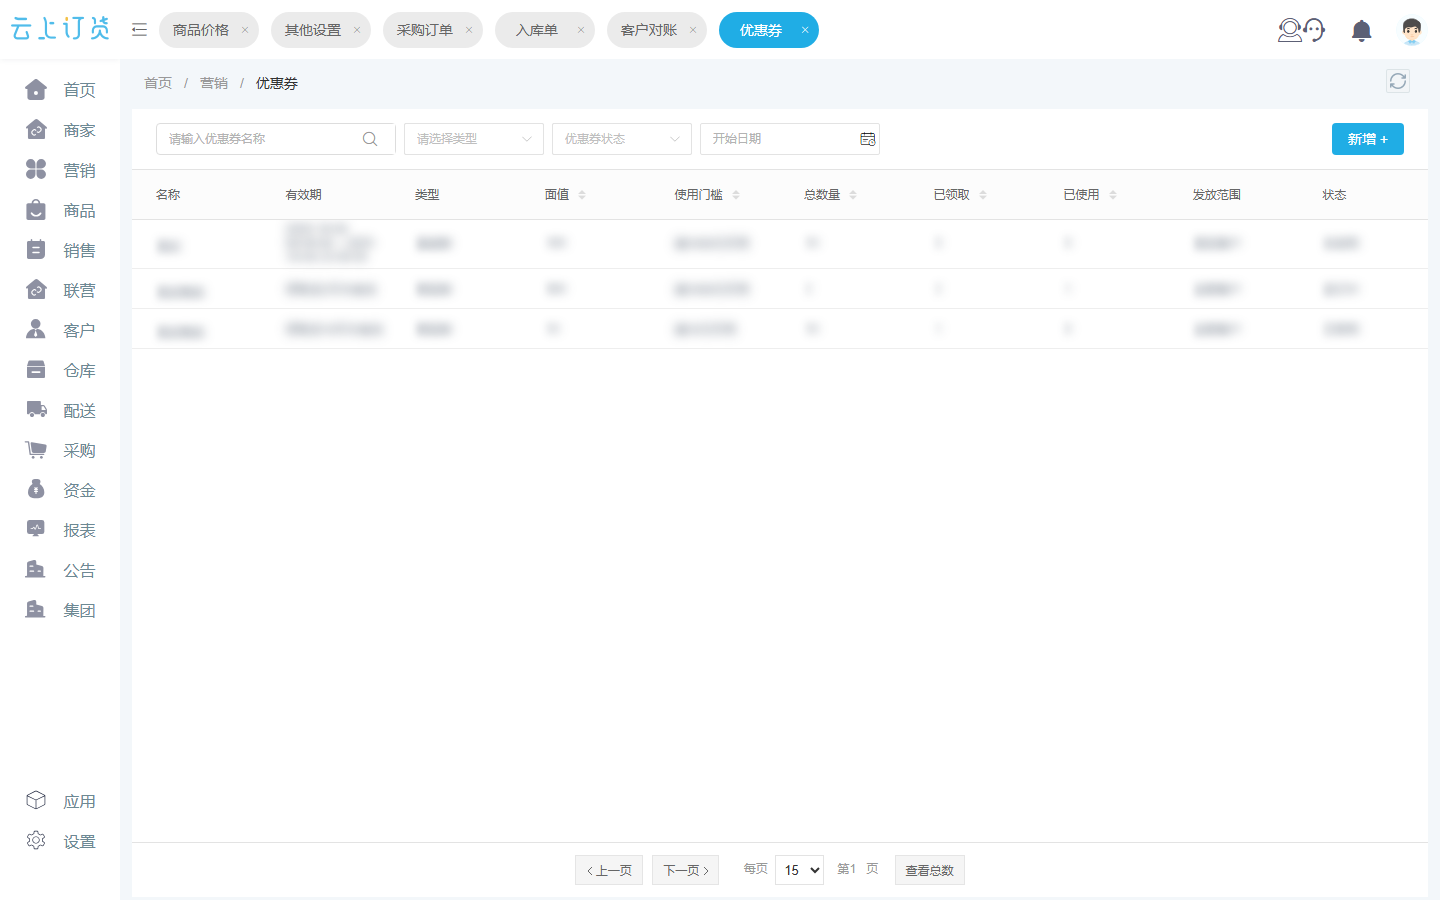The height and width of the screenshot is (900, 1440).
Task: Click the 新增 + button
Action: [1368, 139]
